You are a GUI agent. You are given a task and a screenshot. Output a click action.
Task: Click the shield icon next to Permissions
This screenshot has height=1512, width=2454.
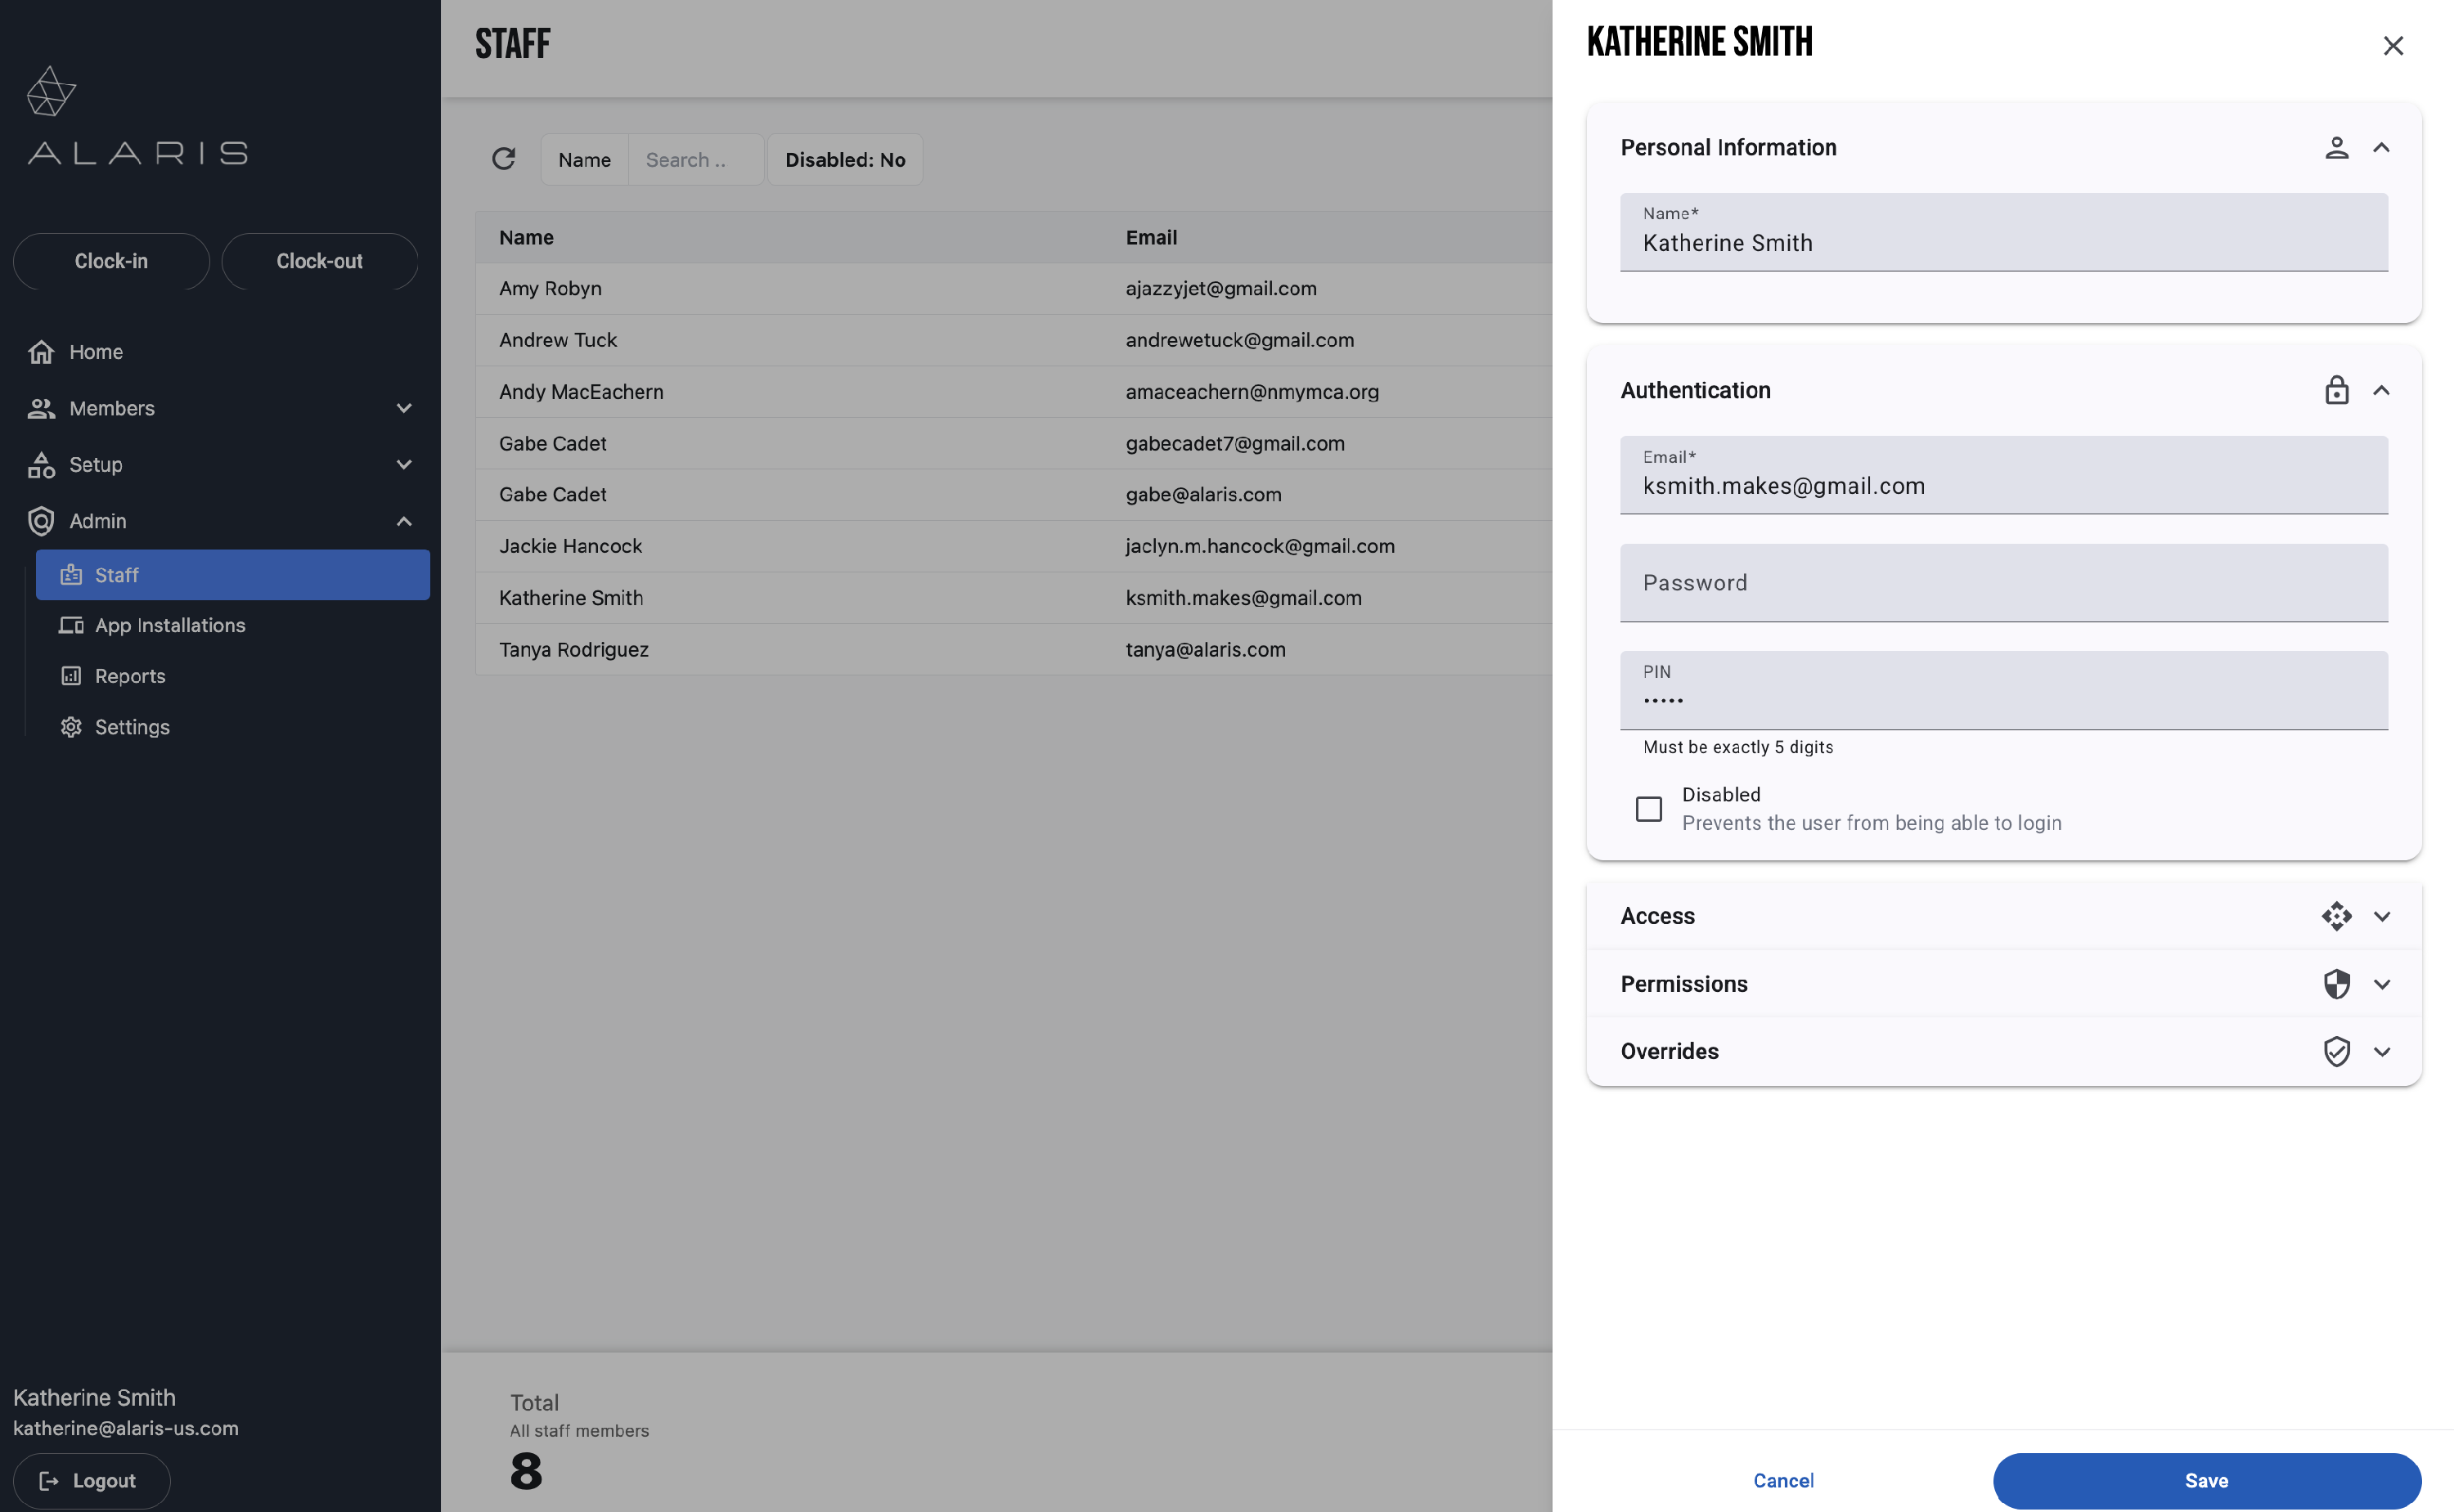tap(2336, 984)
